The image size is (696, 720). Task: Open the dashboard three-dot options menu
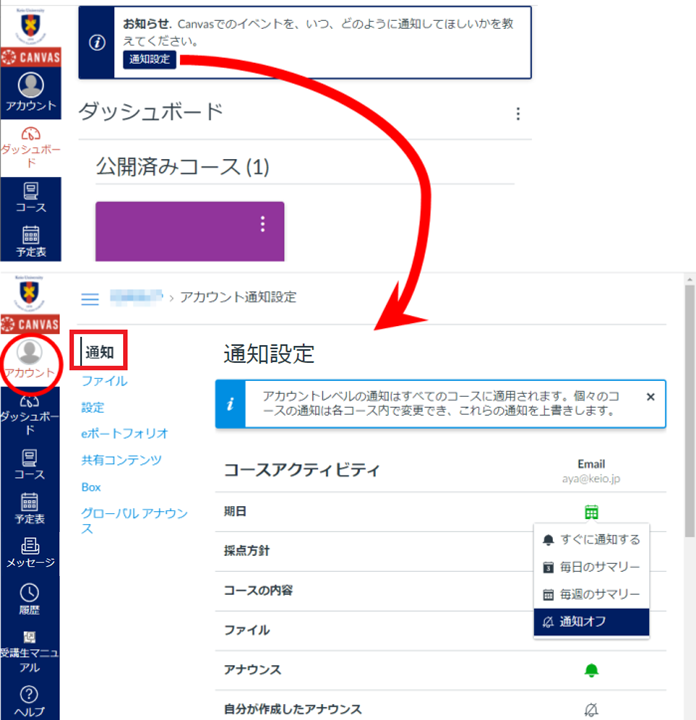517,114
